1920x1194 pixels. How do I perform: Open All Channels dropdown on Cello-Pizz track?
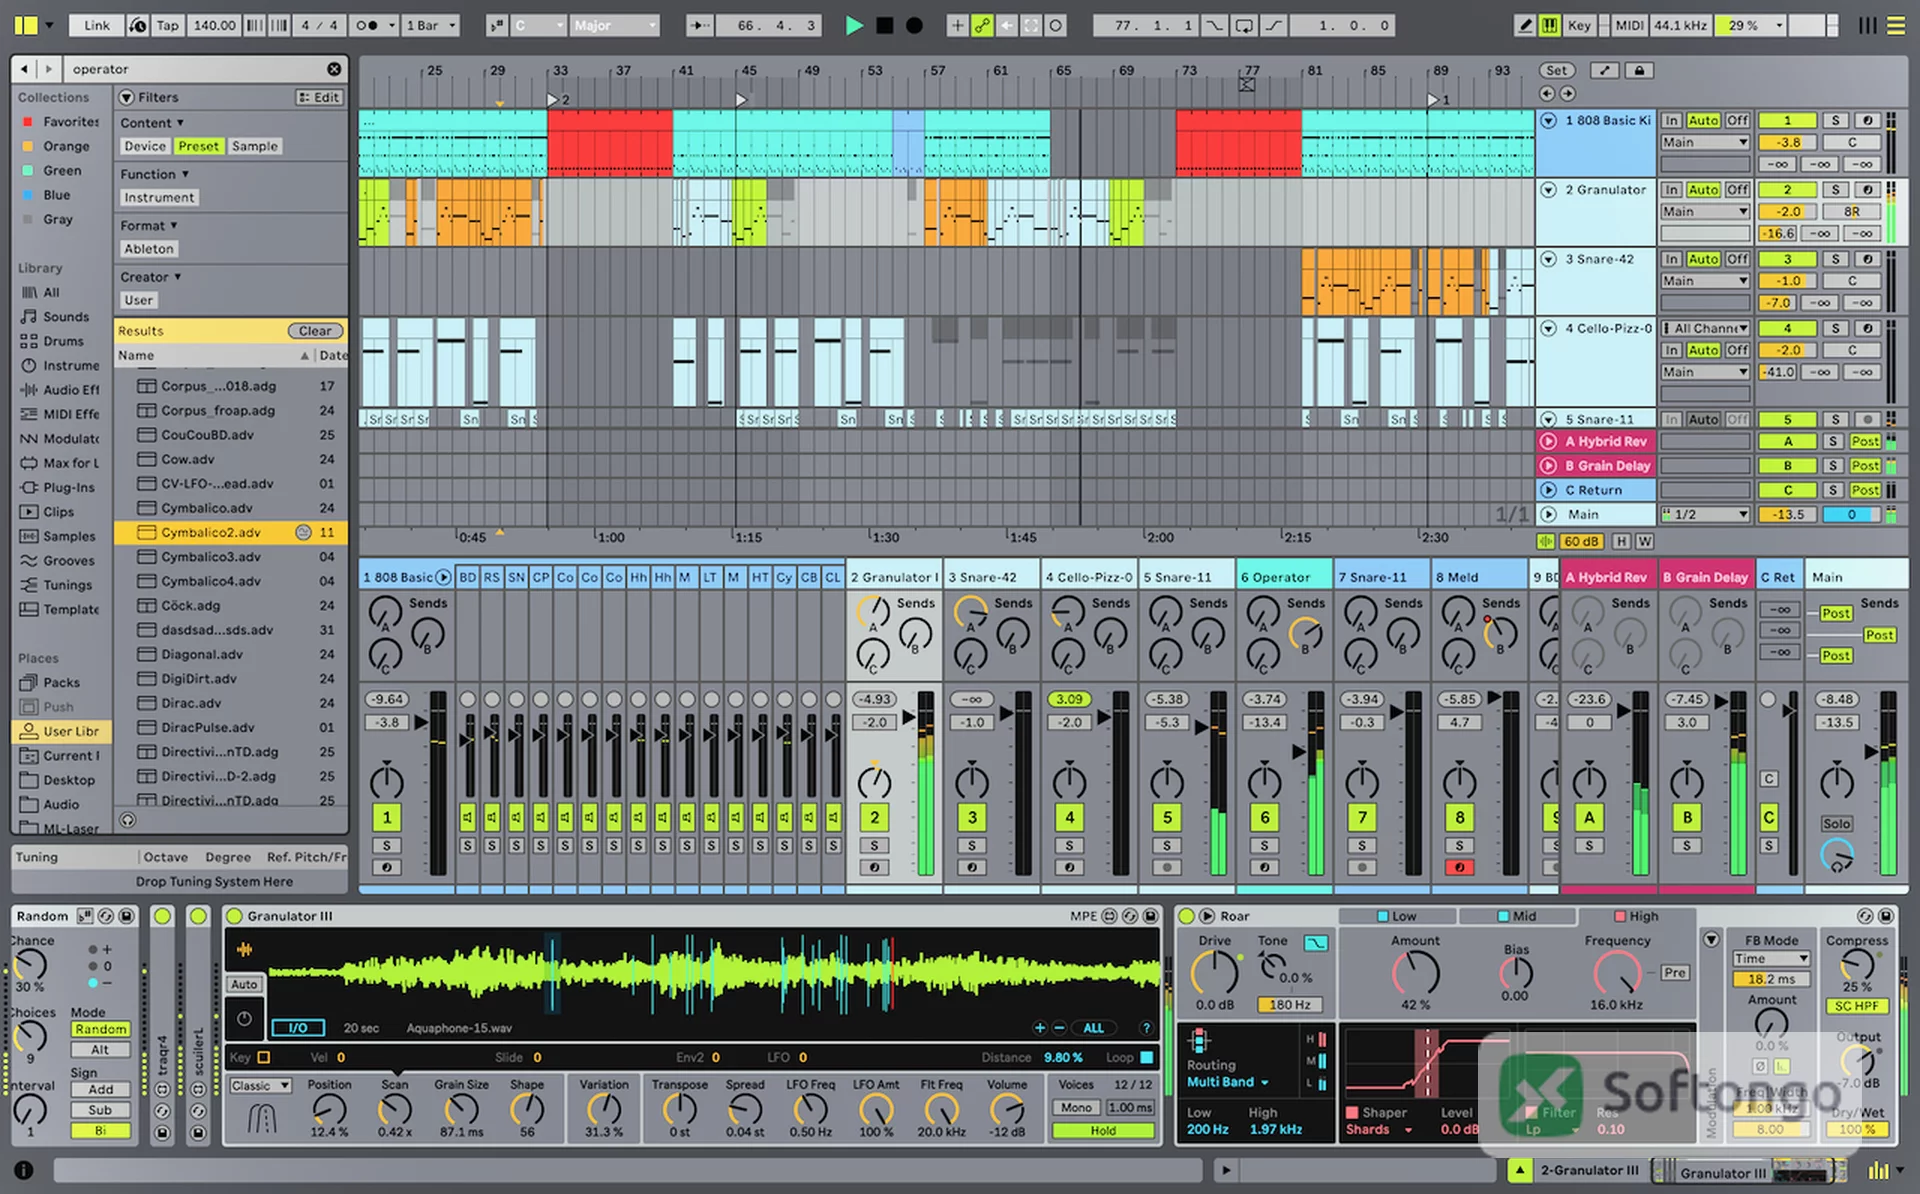pyautogui.click(x=1705, y=328)
